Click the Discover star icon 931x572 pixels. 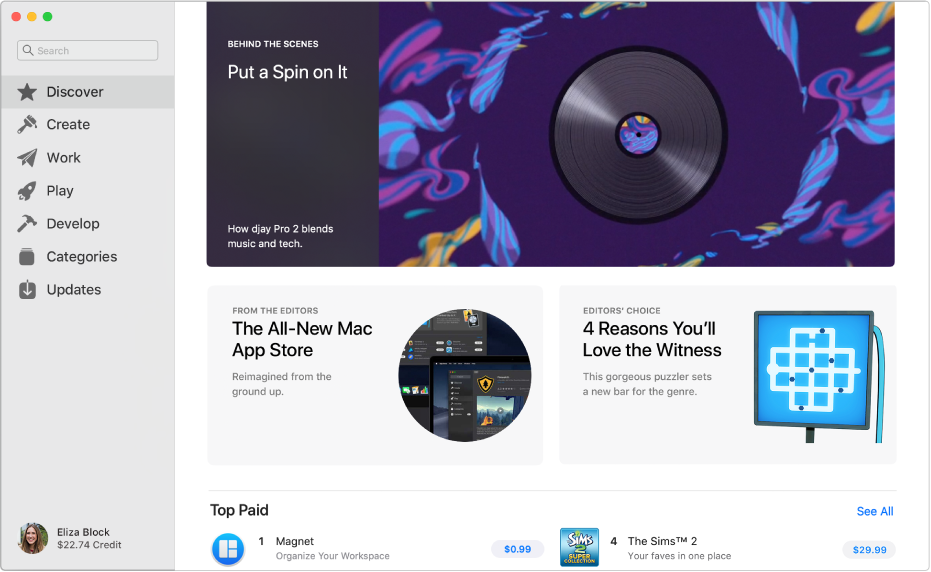pos(27,92)
